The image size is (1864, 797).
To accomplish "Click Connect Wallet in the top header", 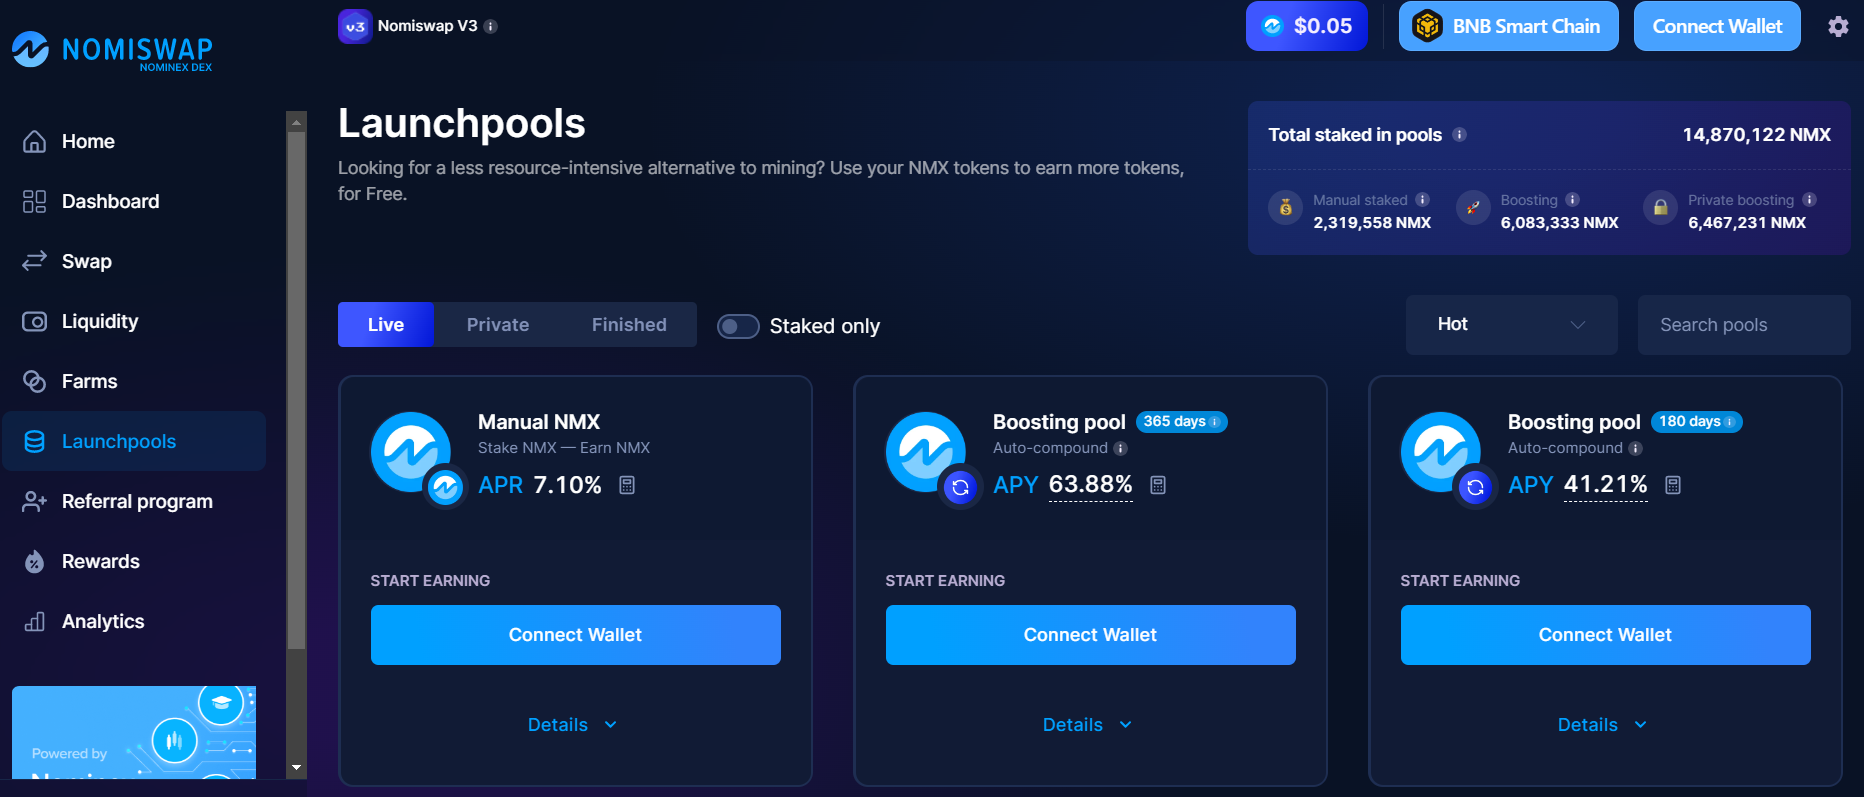I will [1717, 26].
